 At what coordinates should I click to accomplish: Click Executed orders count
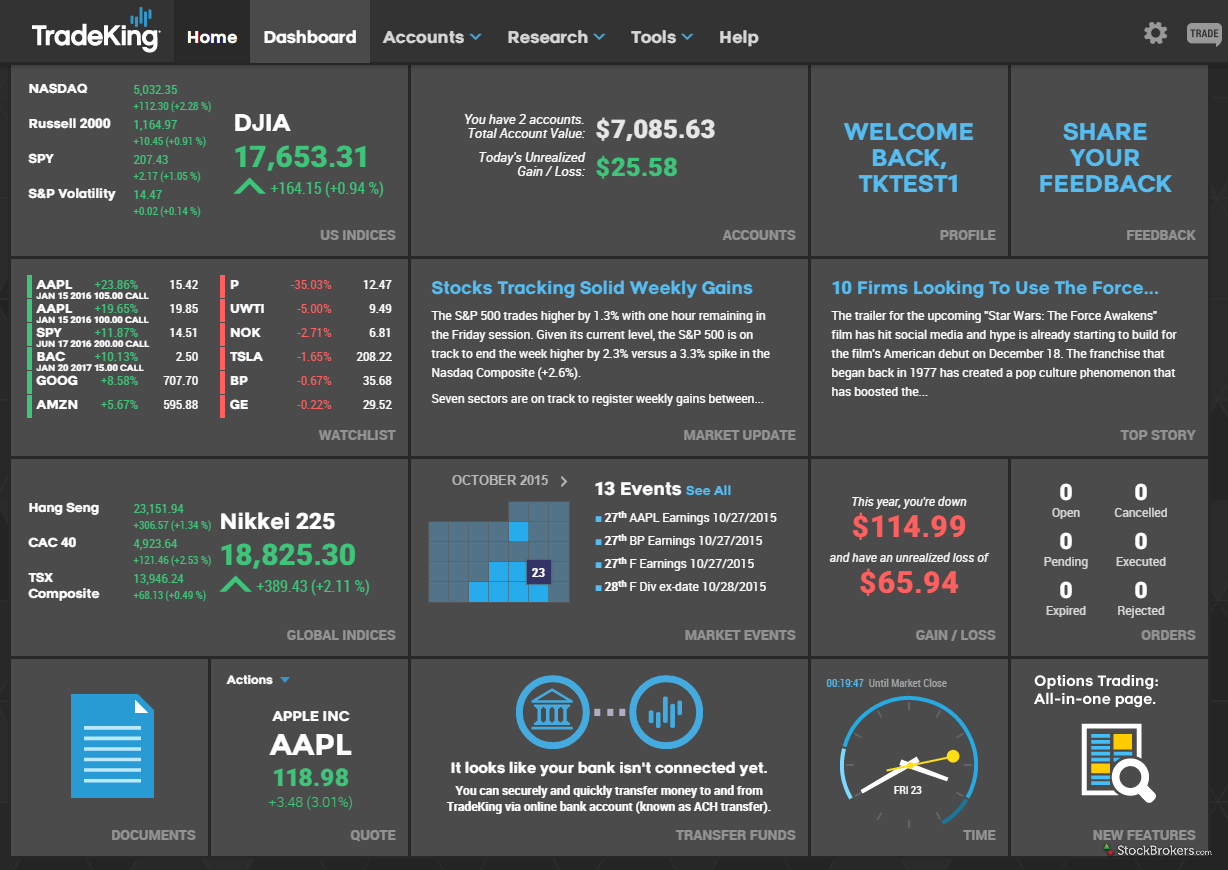point(1141,550)
